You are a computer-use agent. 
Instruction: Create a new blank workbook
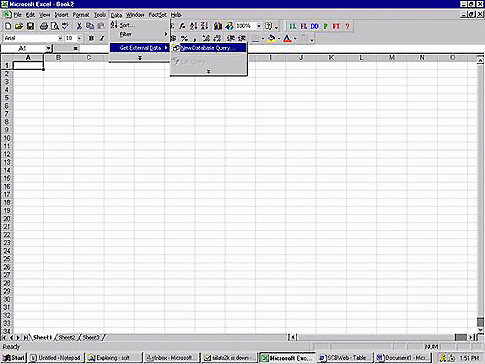8,26
